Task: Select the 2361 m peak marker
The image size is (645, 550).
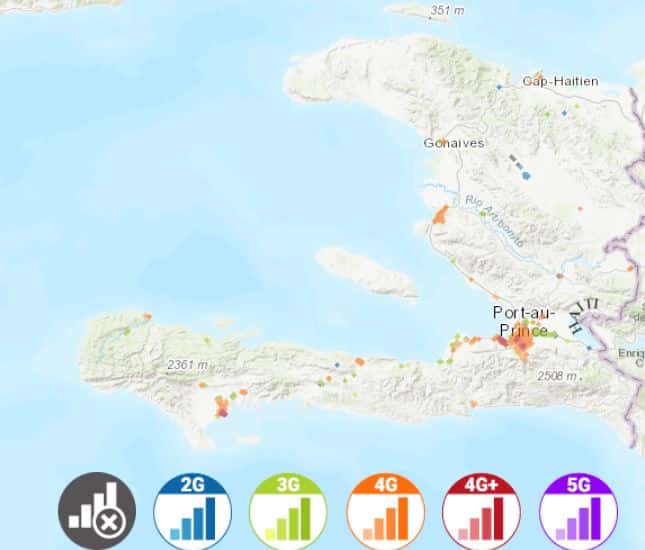Action: (185, 366)
